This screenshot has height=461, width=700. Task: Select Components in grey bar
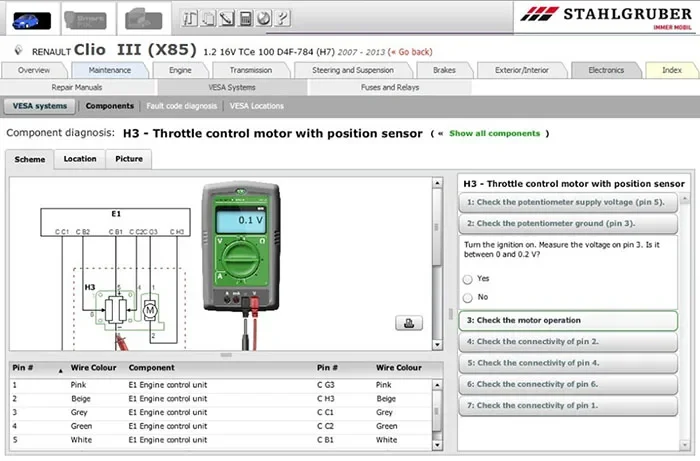pos(109,106)
